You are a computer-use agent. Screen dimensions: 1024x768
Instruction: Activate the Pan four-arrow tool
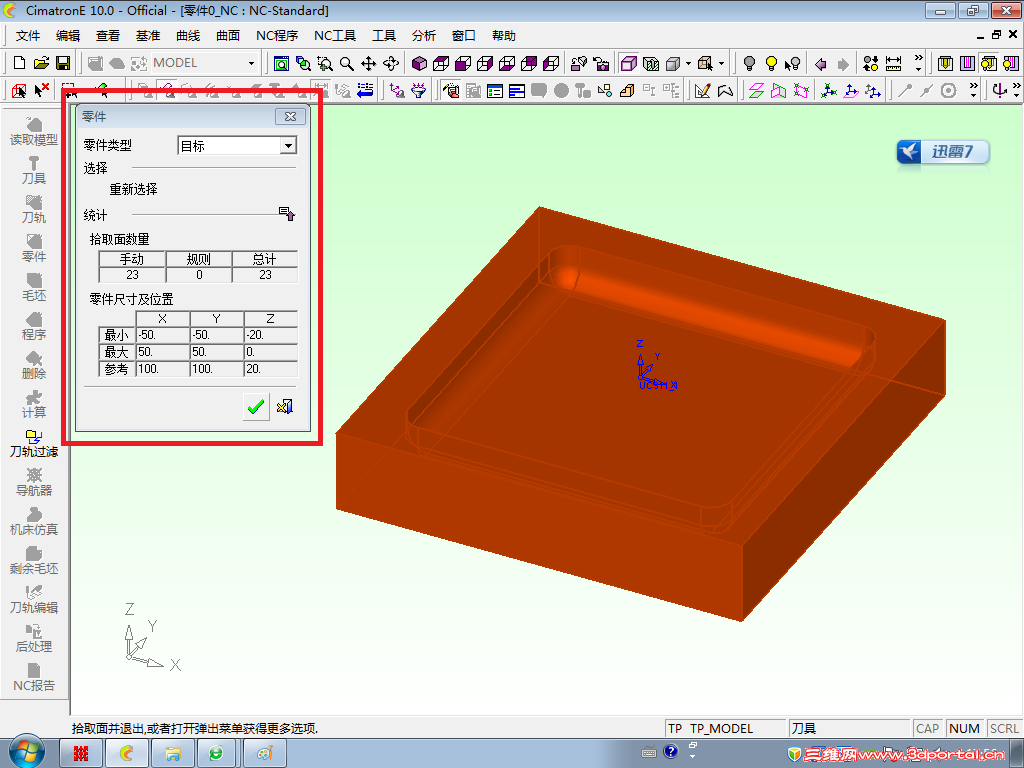click(x=368, y=63)
